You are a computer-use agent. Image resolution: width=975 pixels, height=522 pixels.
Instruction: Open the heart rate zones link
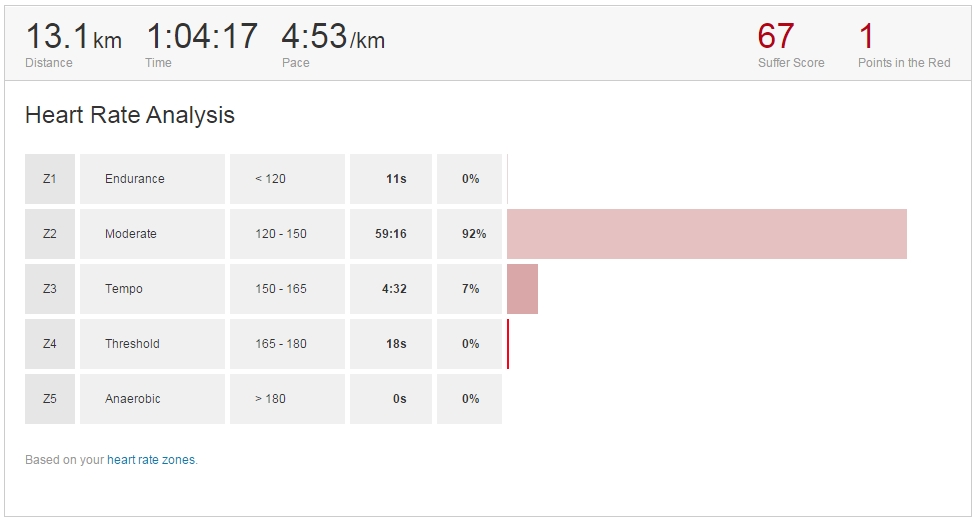(x=151, y=460)
